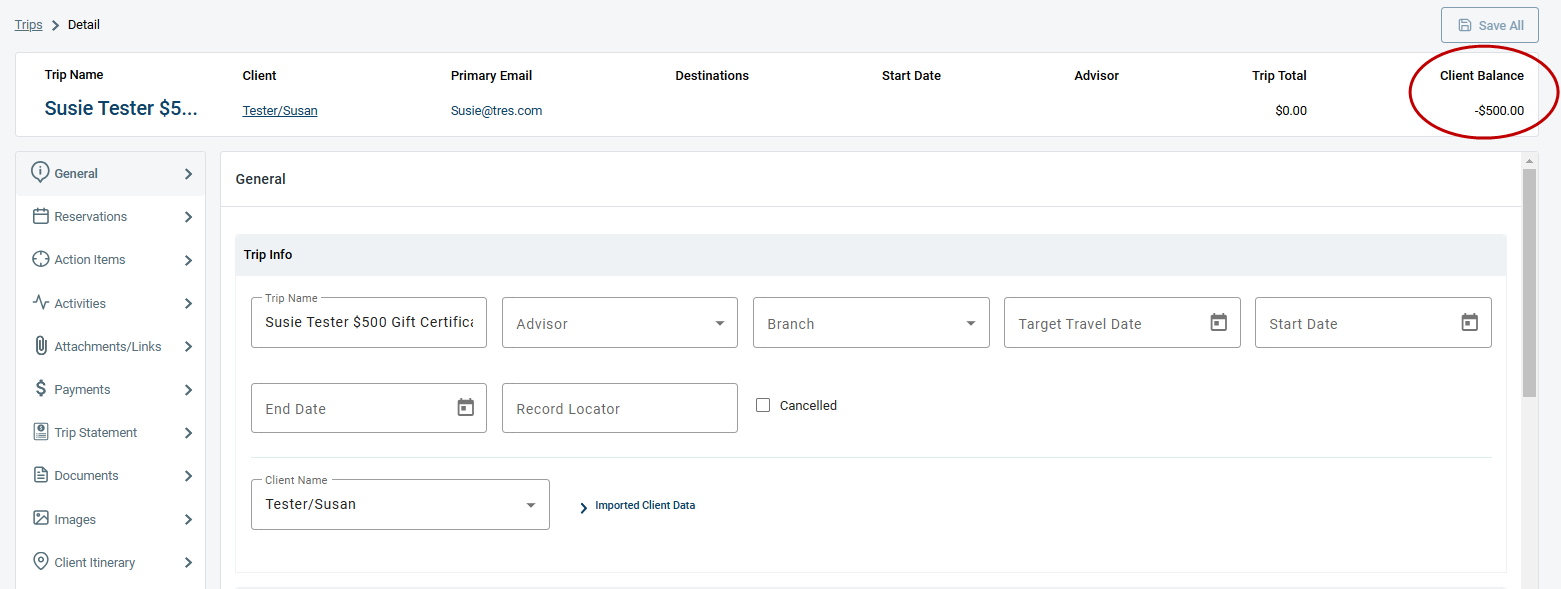Check the Cancelled checkbox

(763, 404)
